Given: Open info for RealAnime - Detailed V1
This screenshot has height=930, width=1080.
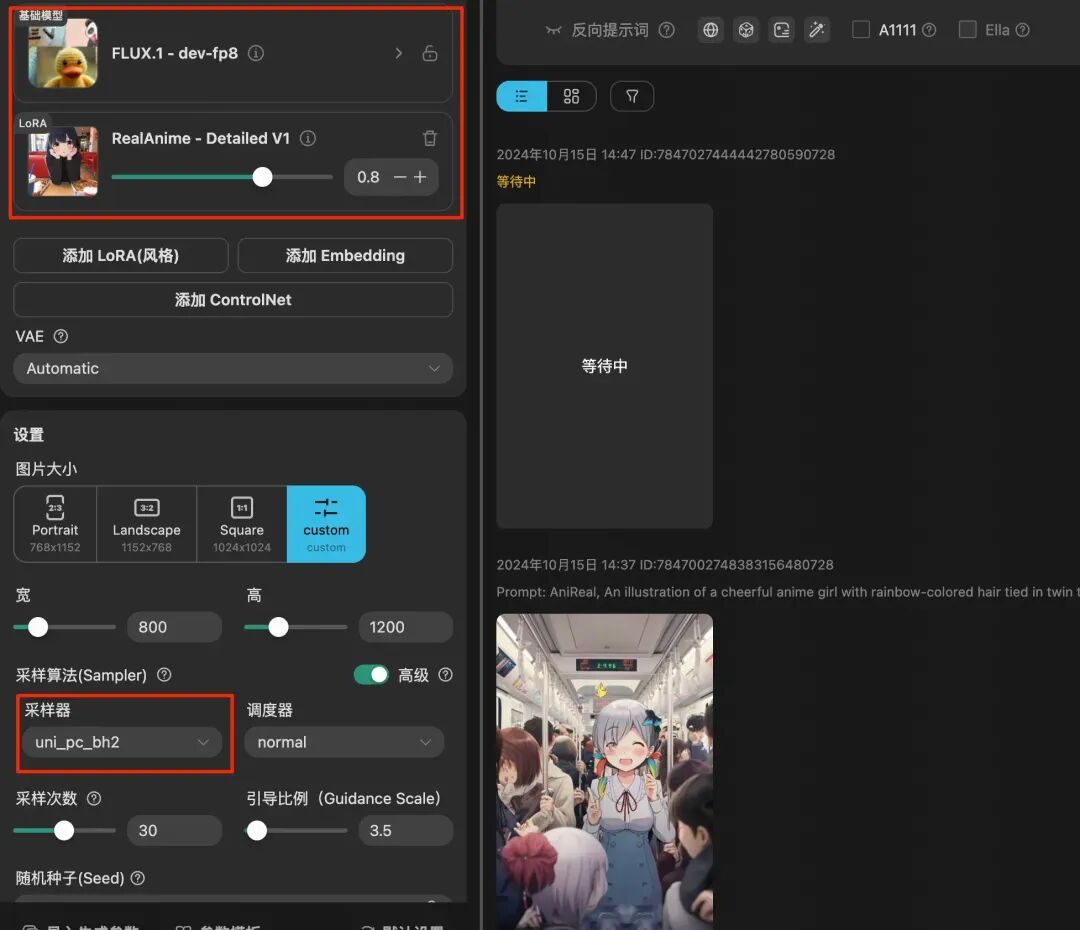Looking at the screenshot, I should (308, 138).
